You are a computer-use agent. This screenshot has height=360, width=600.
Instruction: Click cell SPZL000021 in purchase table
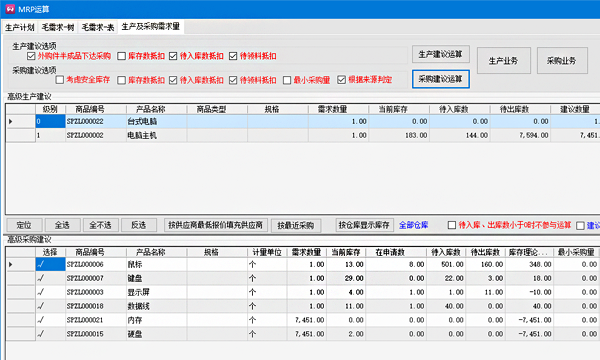[96, 320]
